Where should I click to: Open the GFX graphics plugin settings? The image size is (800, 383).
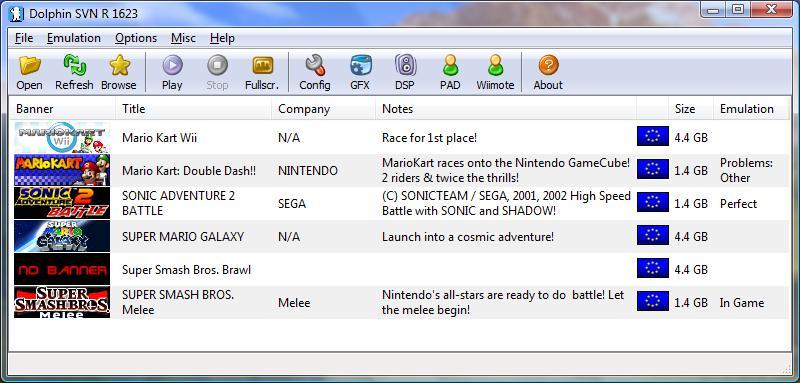[360, 65]
